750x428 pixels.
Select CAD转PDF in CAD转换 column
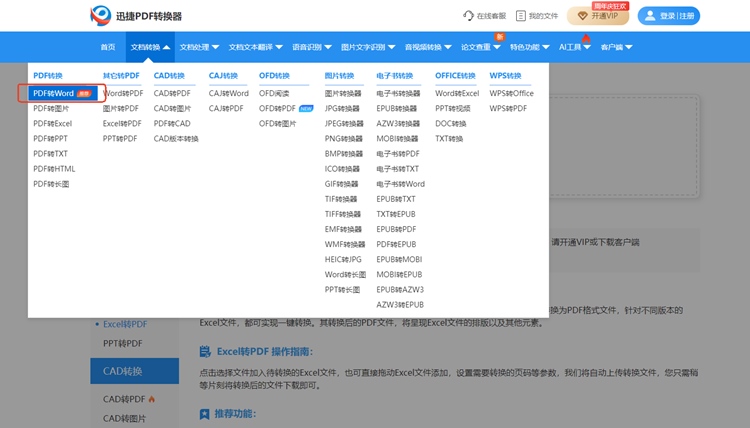[172, 93]
